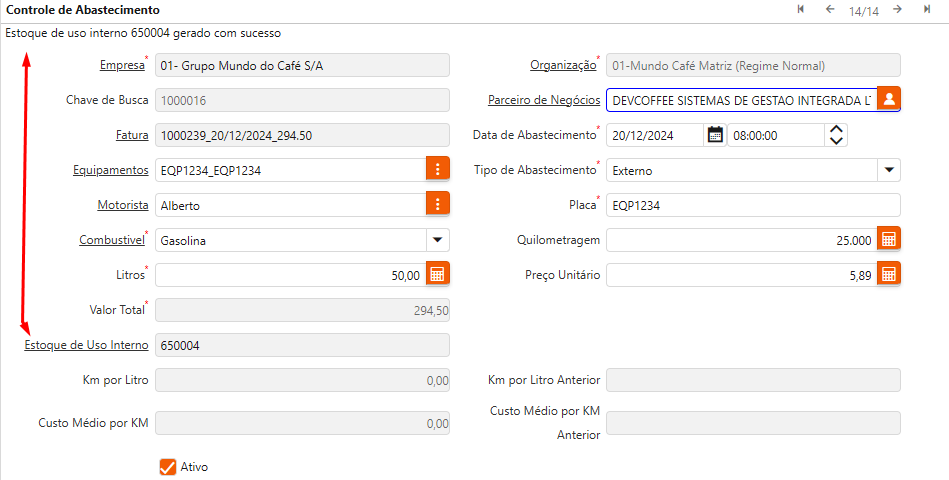Click the Empresa label link
Viewport: 949px width, 480px height.
[x=121, y=66]
